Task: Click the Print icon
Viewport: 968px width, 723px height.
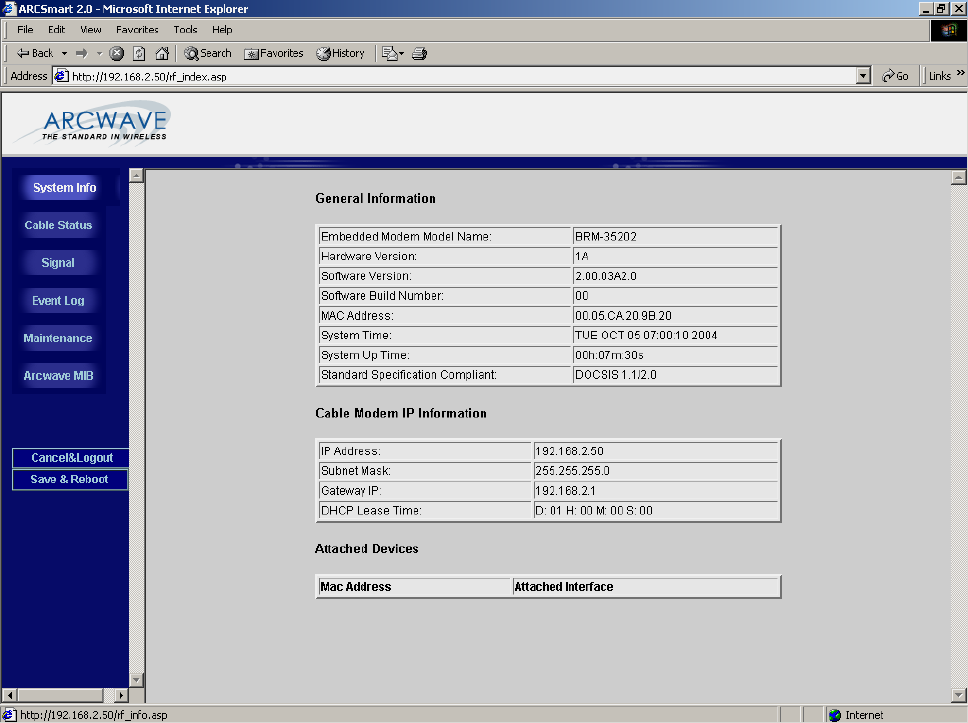Action: (x=420, y=54)
